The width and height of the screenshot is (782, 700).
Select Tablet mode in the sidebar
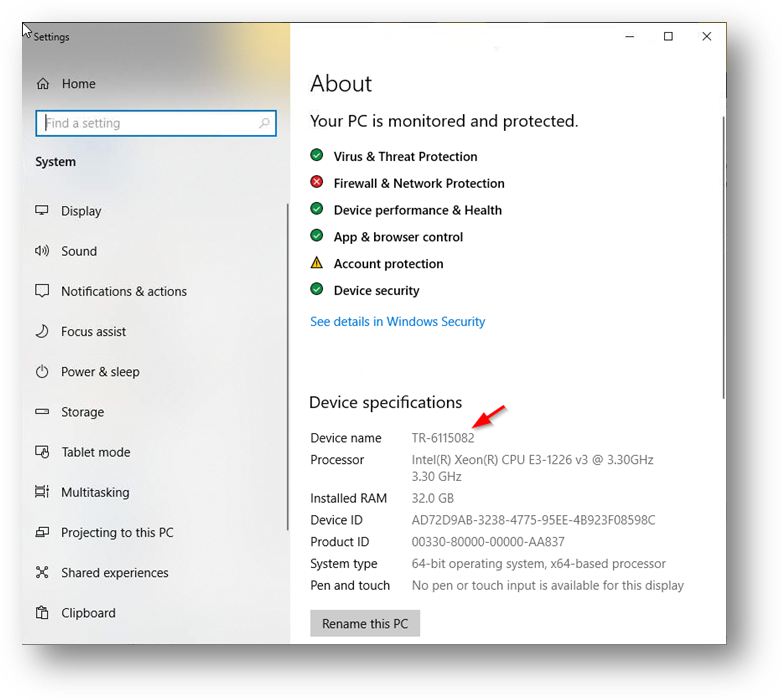click(95, 452)
